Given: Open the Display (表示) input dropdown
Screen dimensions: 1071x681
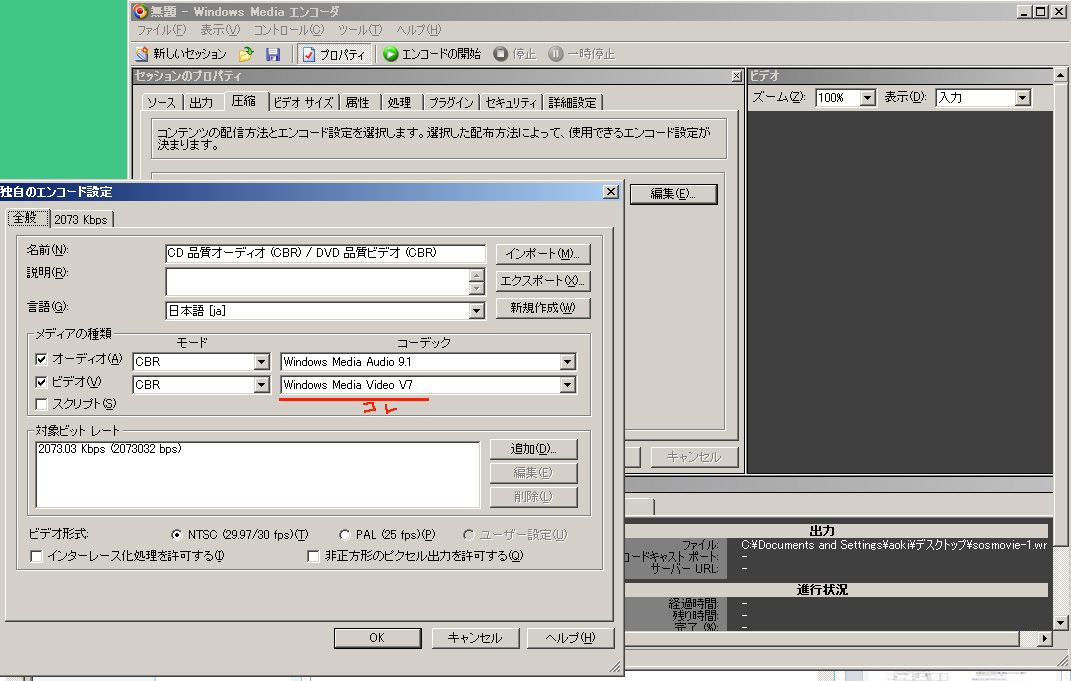Looking at the screenshot, I should click(1023, 98).
